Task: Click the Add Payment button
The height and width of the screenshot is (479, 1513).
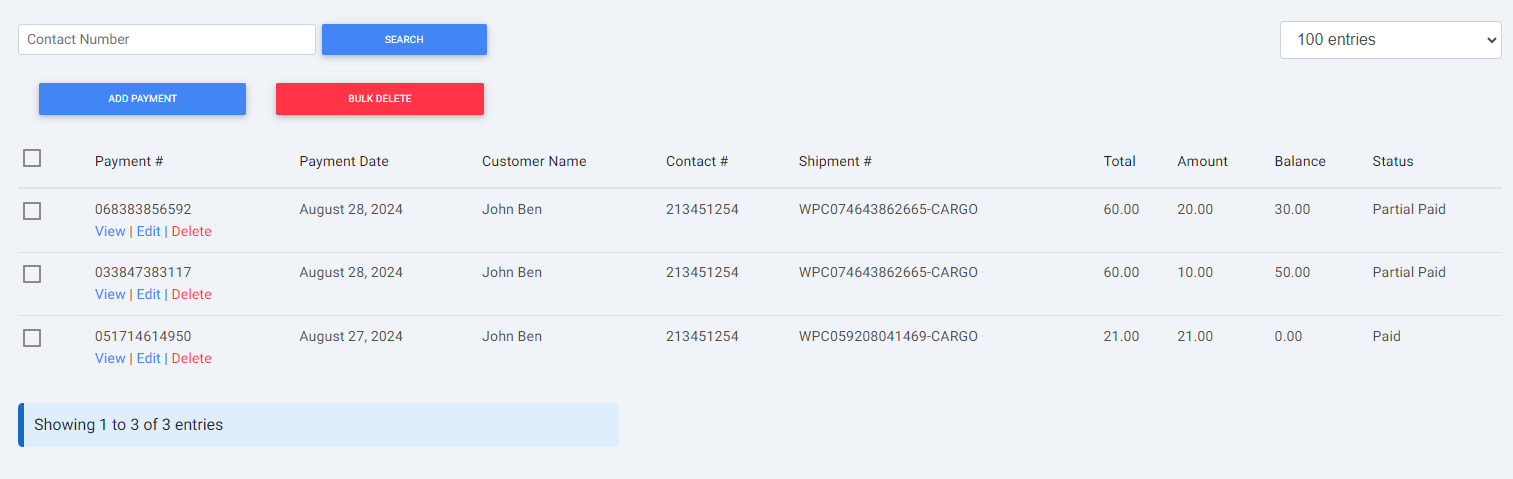Action: click(142, 99)
